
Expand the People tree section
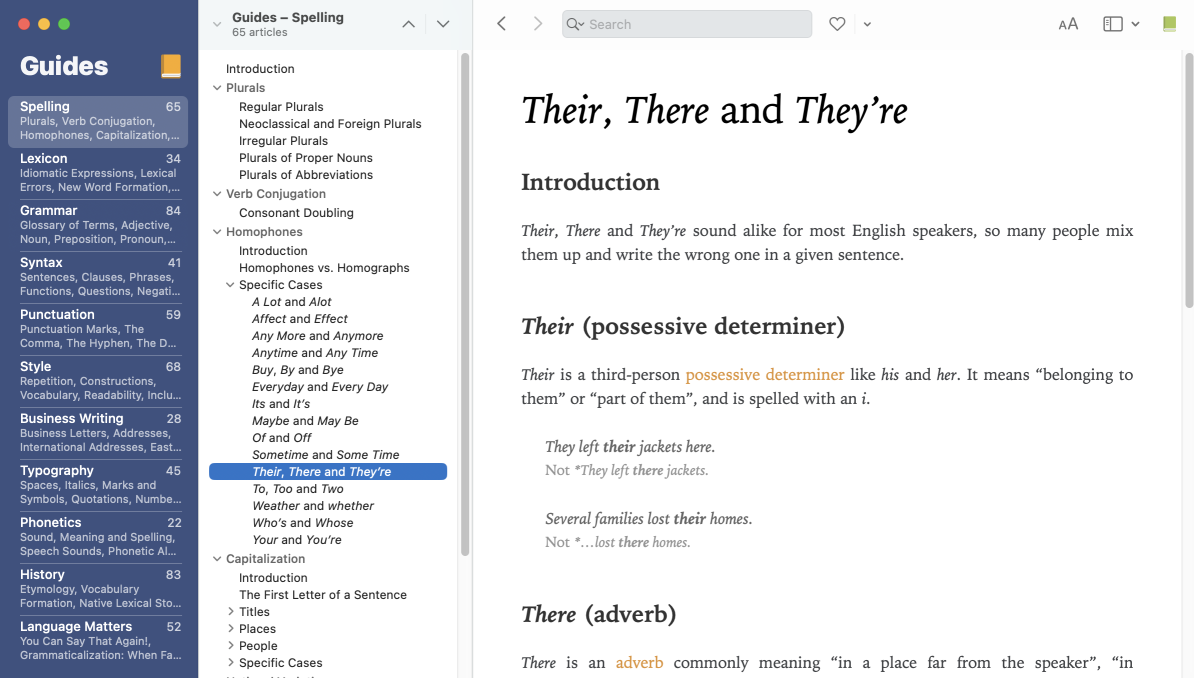click(231, 646)
